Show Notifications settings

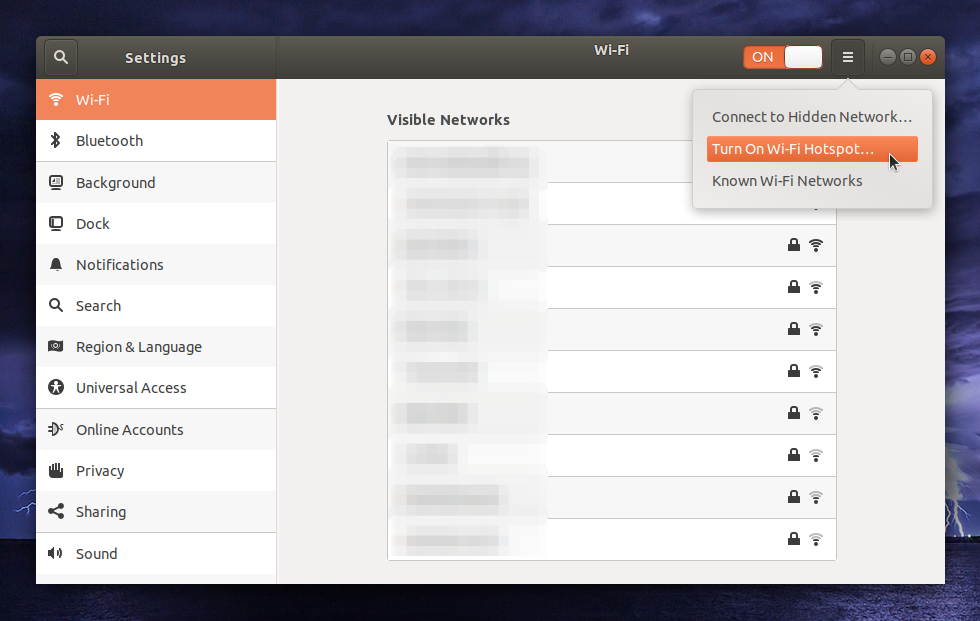(156, 265)
